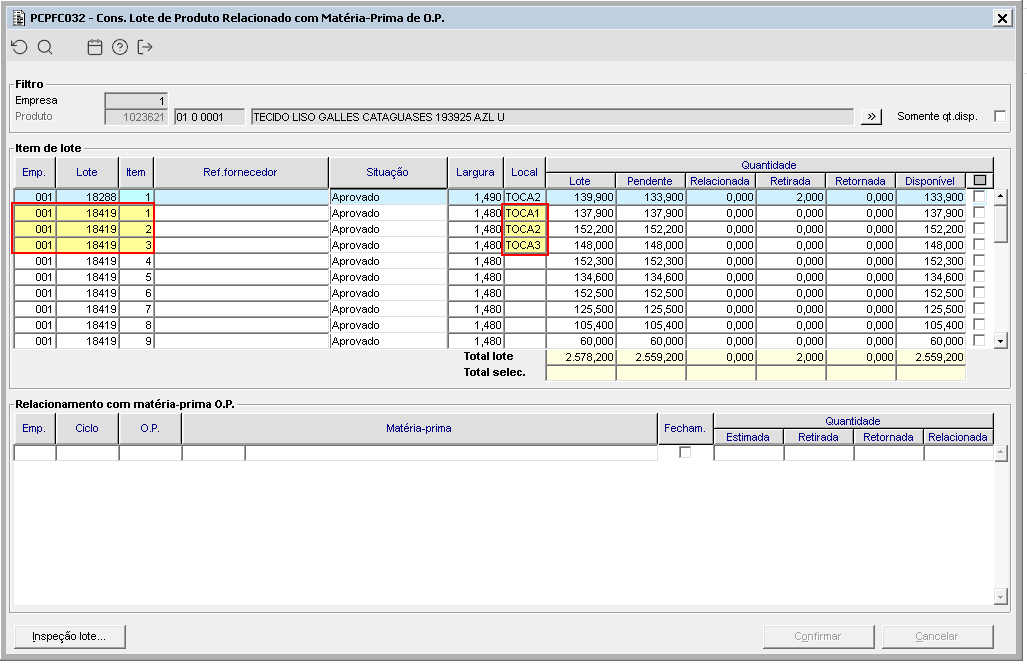Click the Confirmar button
Viewport: 1027px width, 664px height.
(x=818, y=636)
